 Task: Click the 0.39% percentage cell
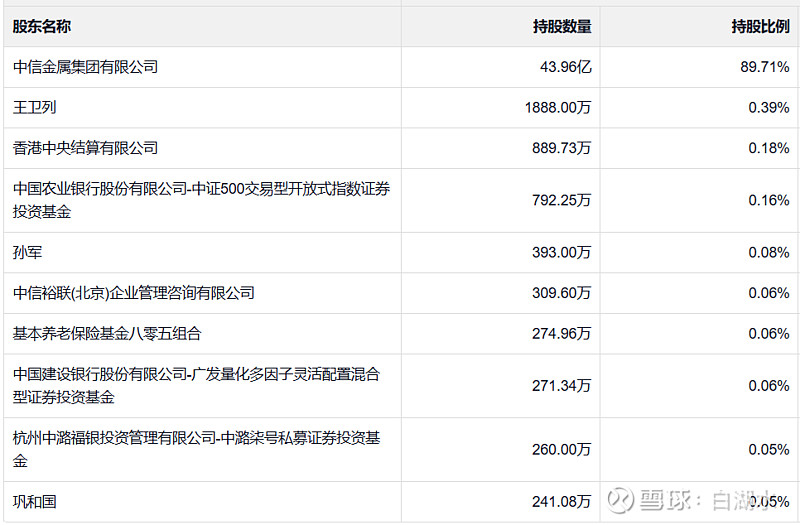pos(769,107)
